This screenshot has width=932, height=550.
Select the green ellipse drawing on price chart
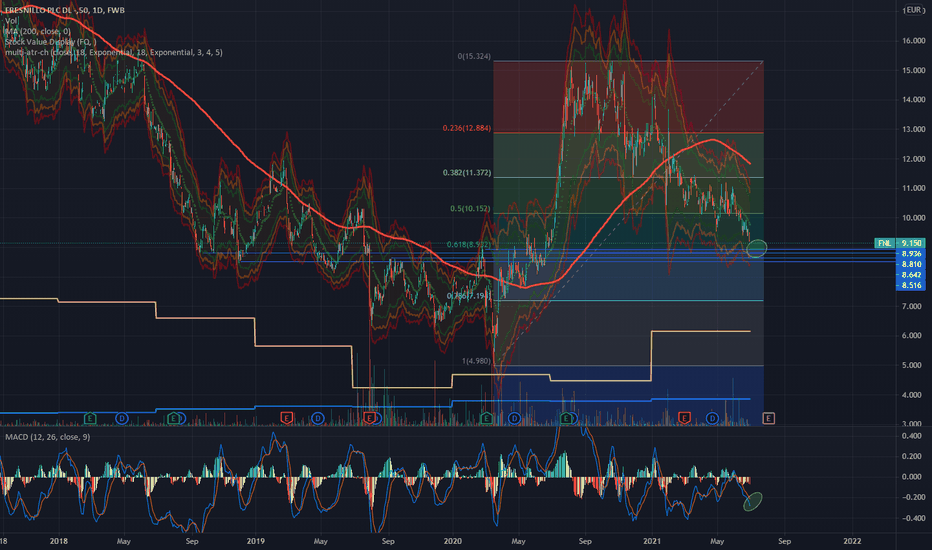[x=757, y=248]
